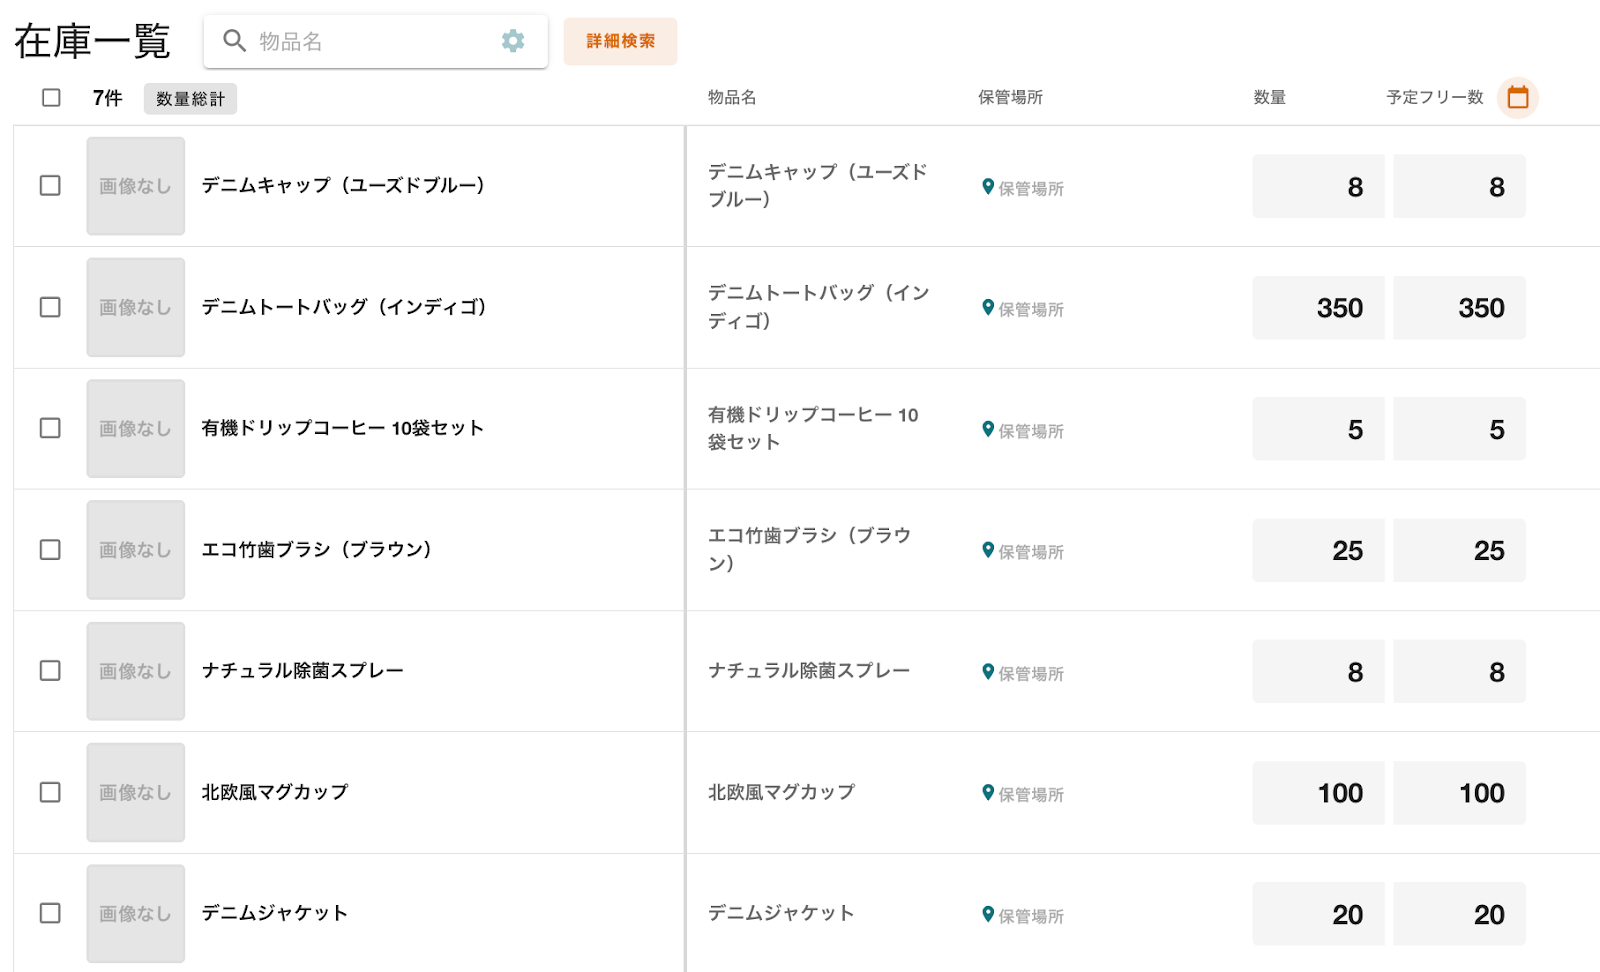Viewport: 1600px width, 972px height.
Task: Click the calendar icon in header
Action: click(1517, 97)
